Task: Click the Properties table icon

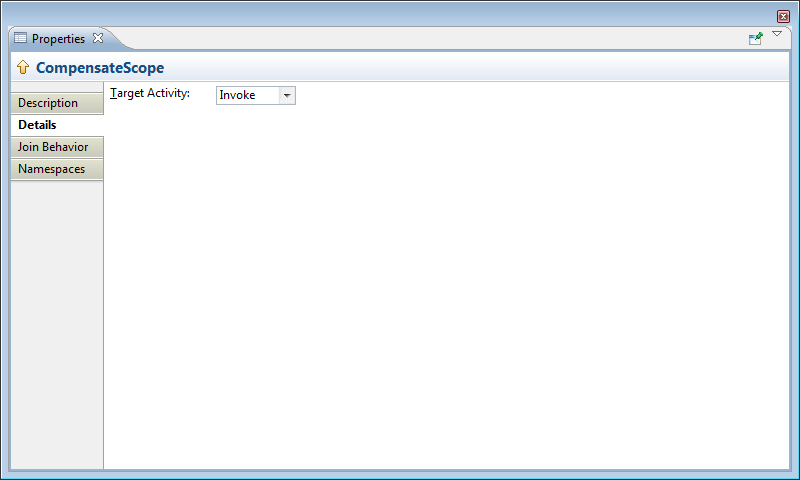Action: (20, 38)
